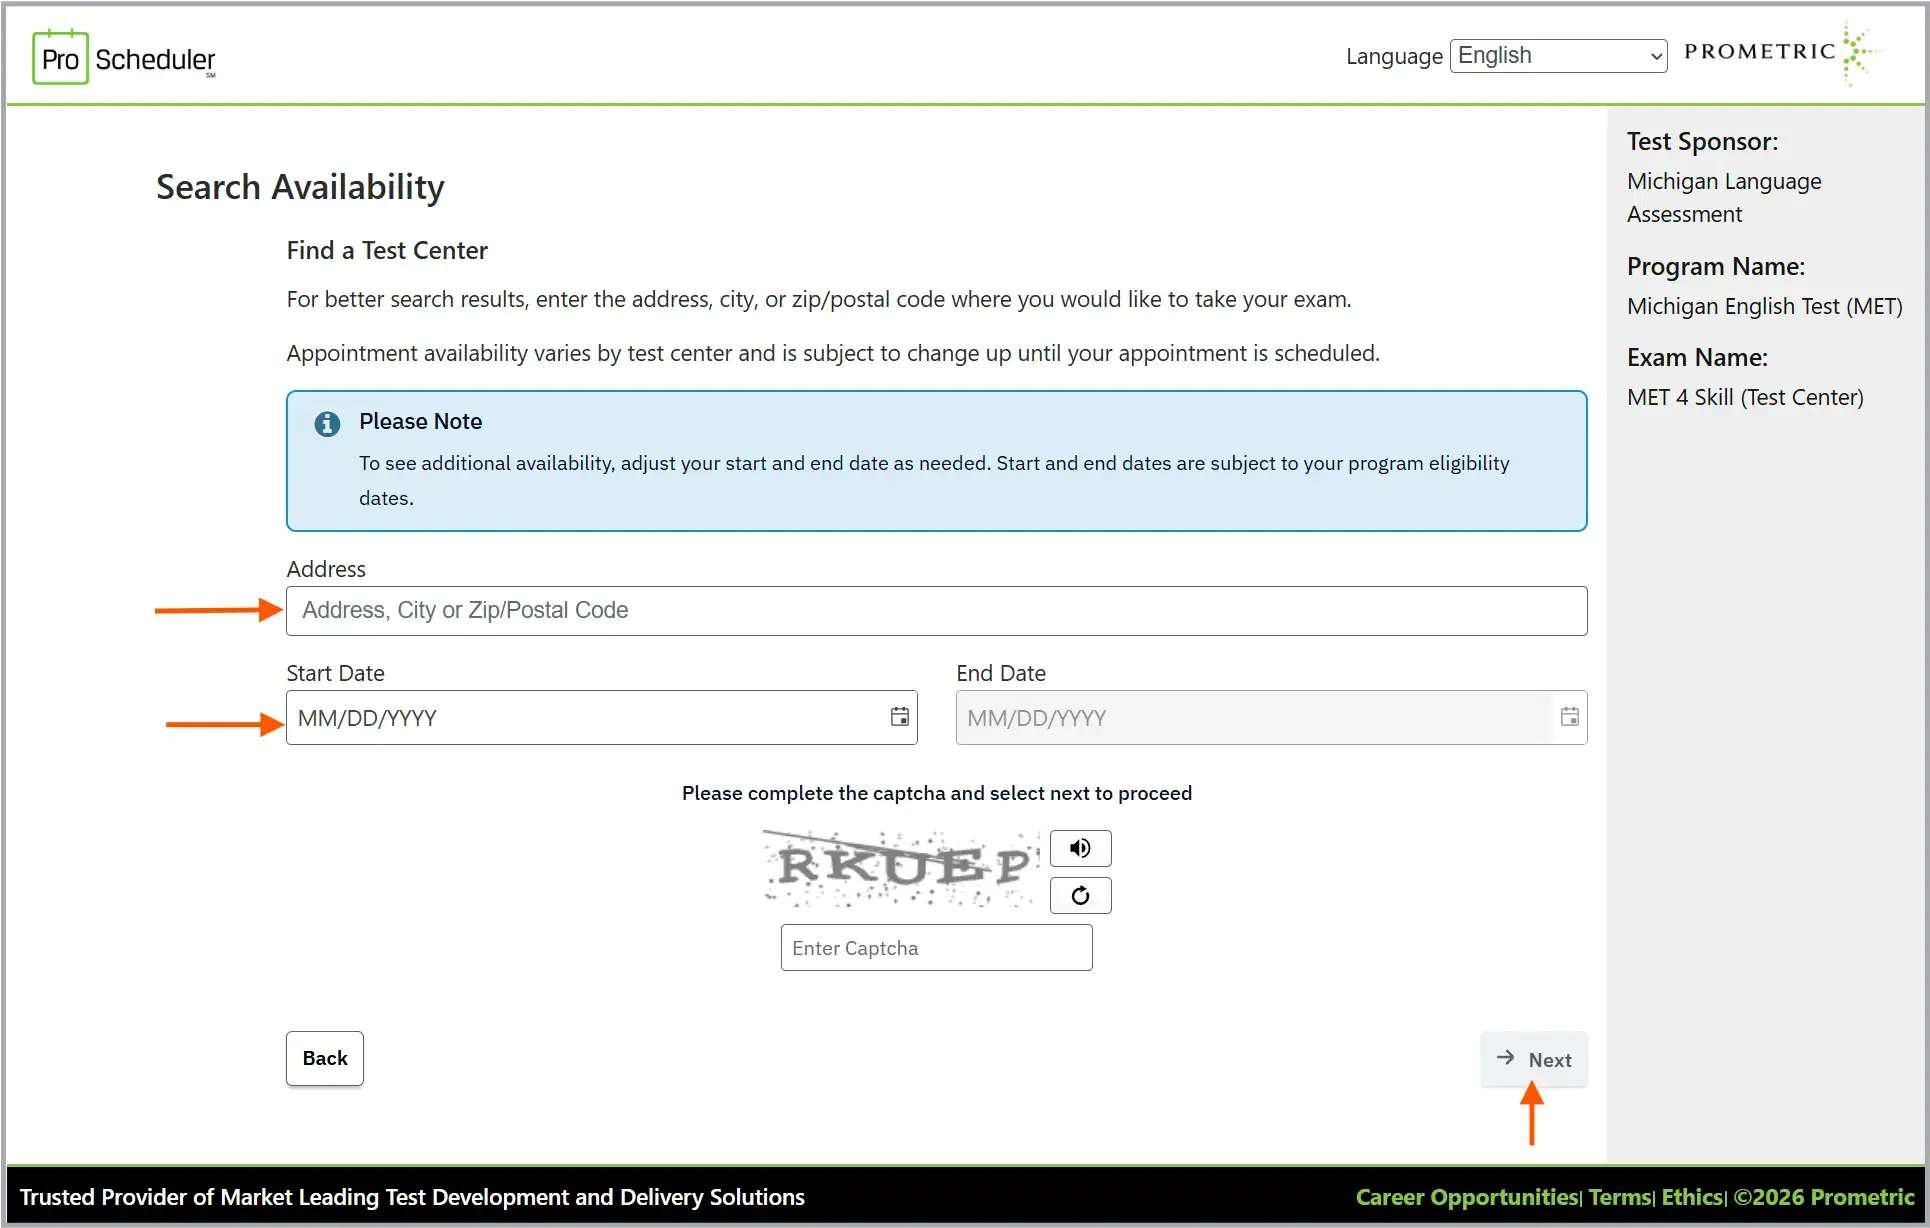Click the captcha image RKUEP

(x=902, y=867)
